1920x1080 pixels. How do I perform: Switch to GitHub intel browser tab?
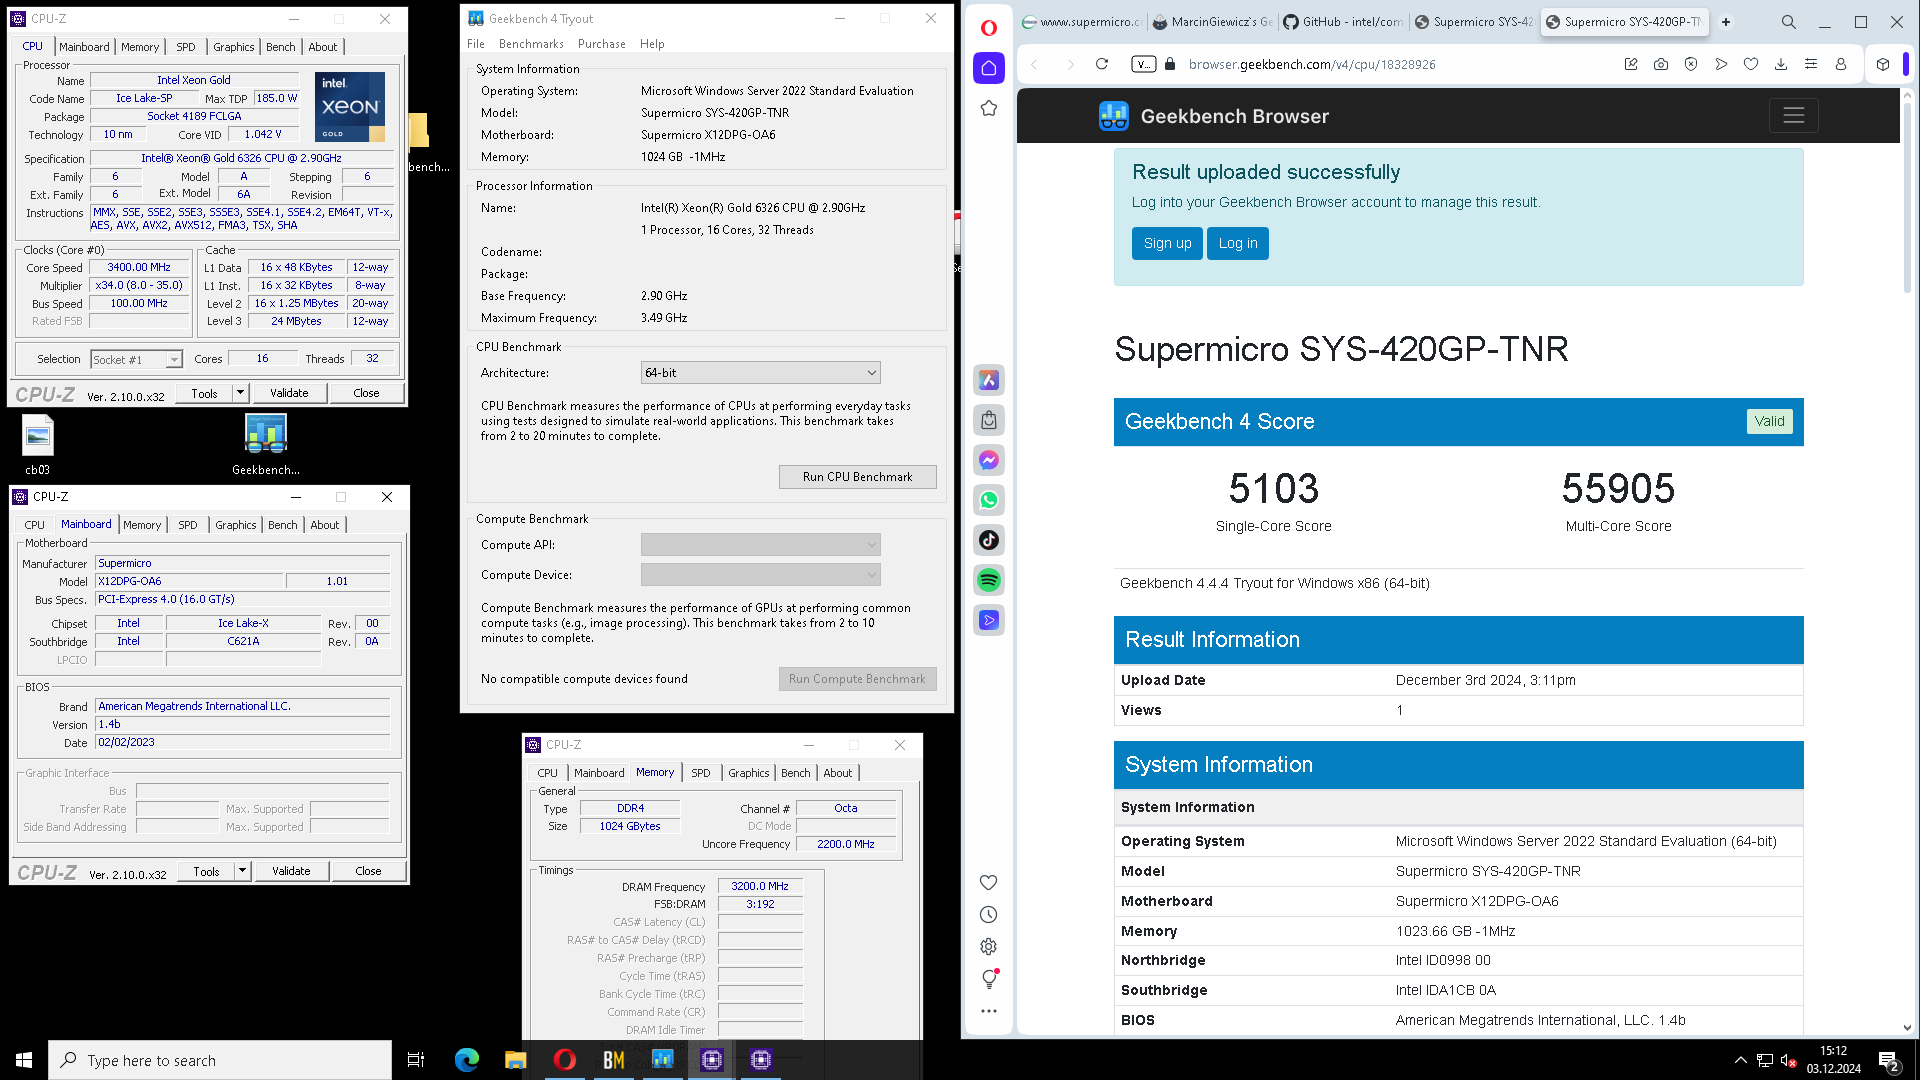1343,22
